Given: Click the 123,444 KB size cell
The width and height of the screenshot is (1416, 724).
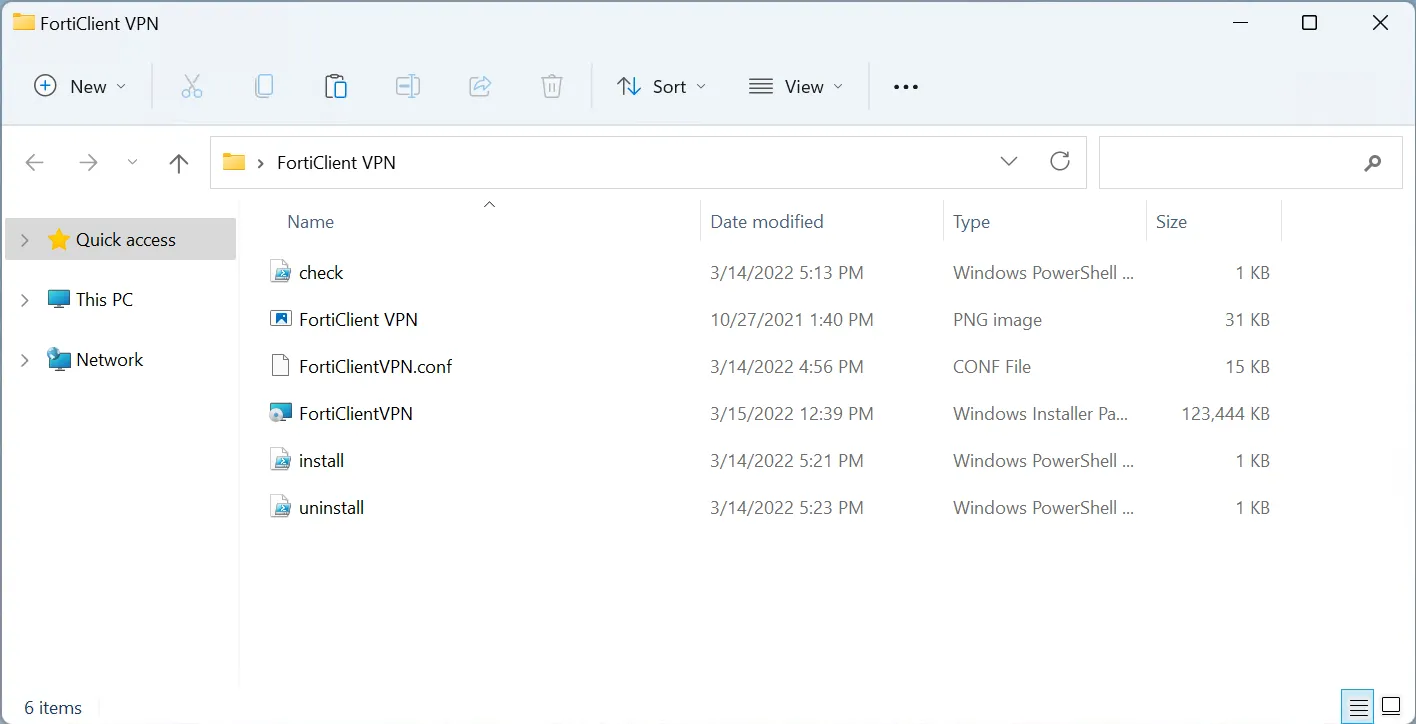Looking at the screenshot, I should pyautogui.click(x=1225, y=413).
